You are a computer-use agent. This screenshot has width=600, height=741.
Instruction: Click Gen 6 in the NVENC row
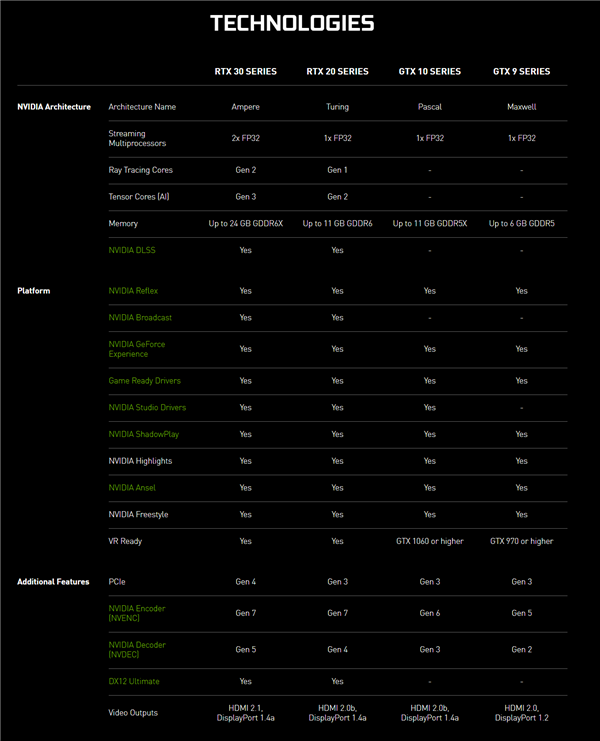point(429,613)
